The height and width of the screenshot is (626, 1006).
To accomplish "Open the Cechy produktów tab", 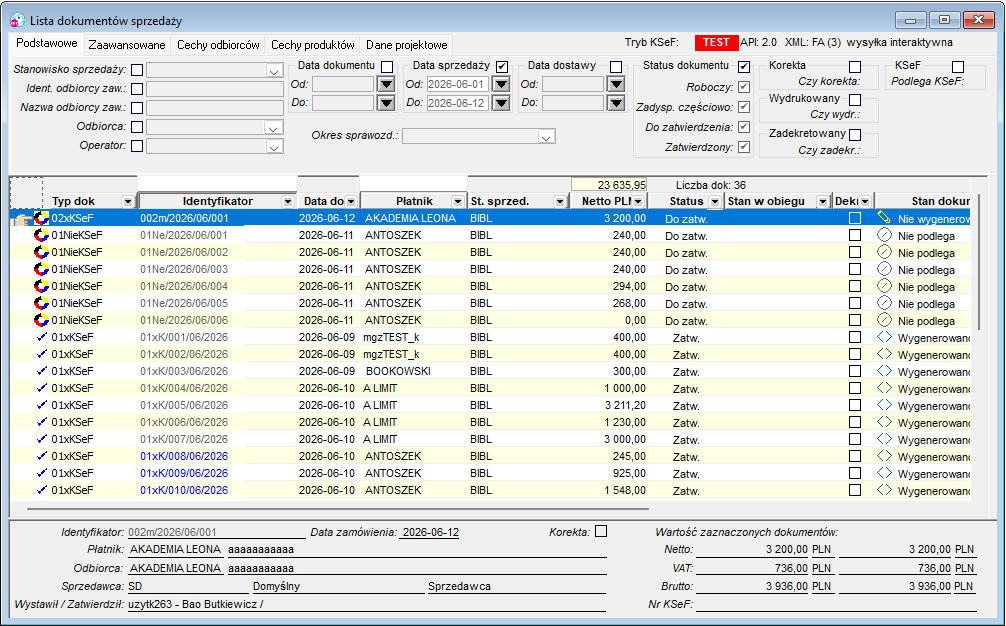I will coord(312,45).
